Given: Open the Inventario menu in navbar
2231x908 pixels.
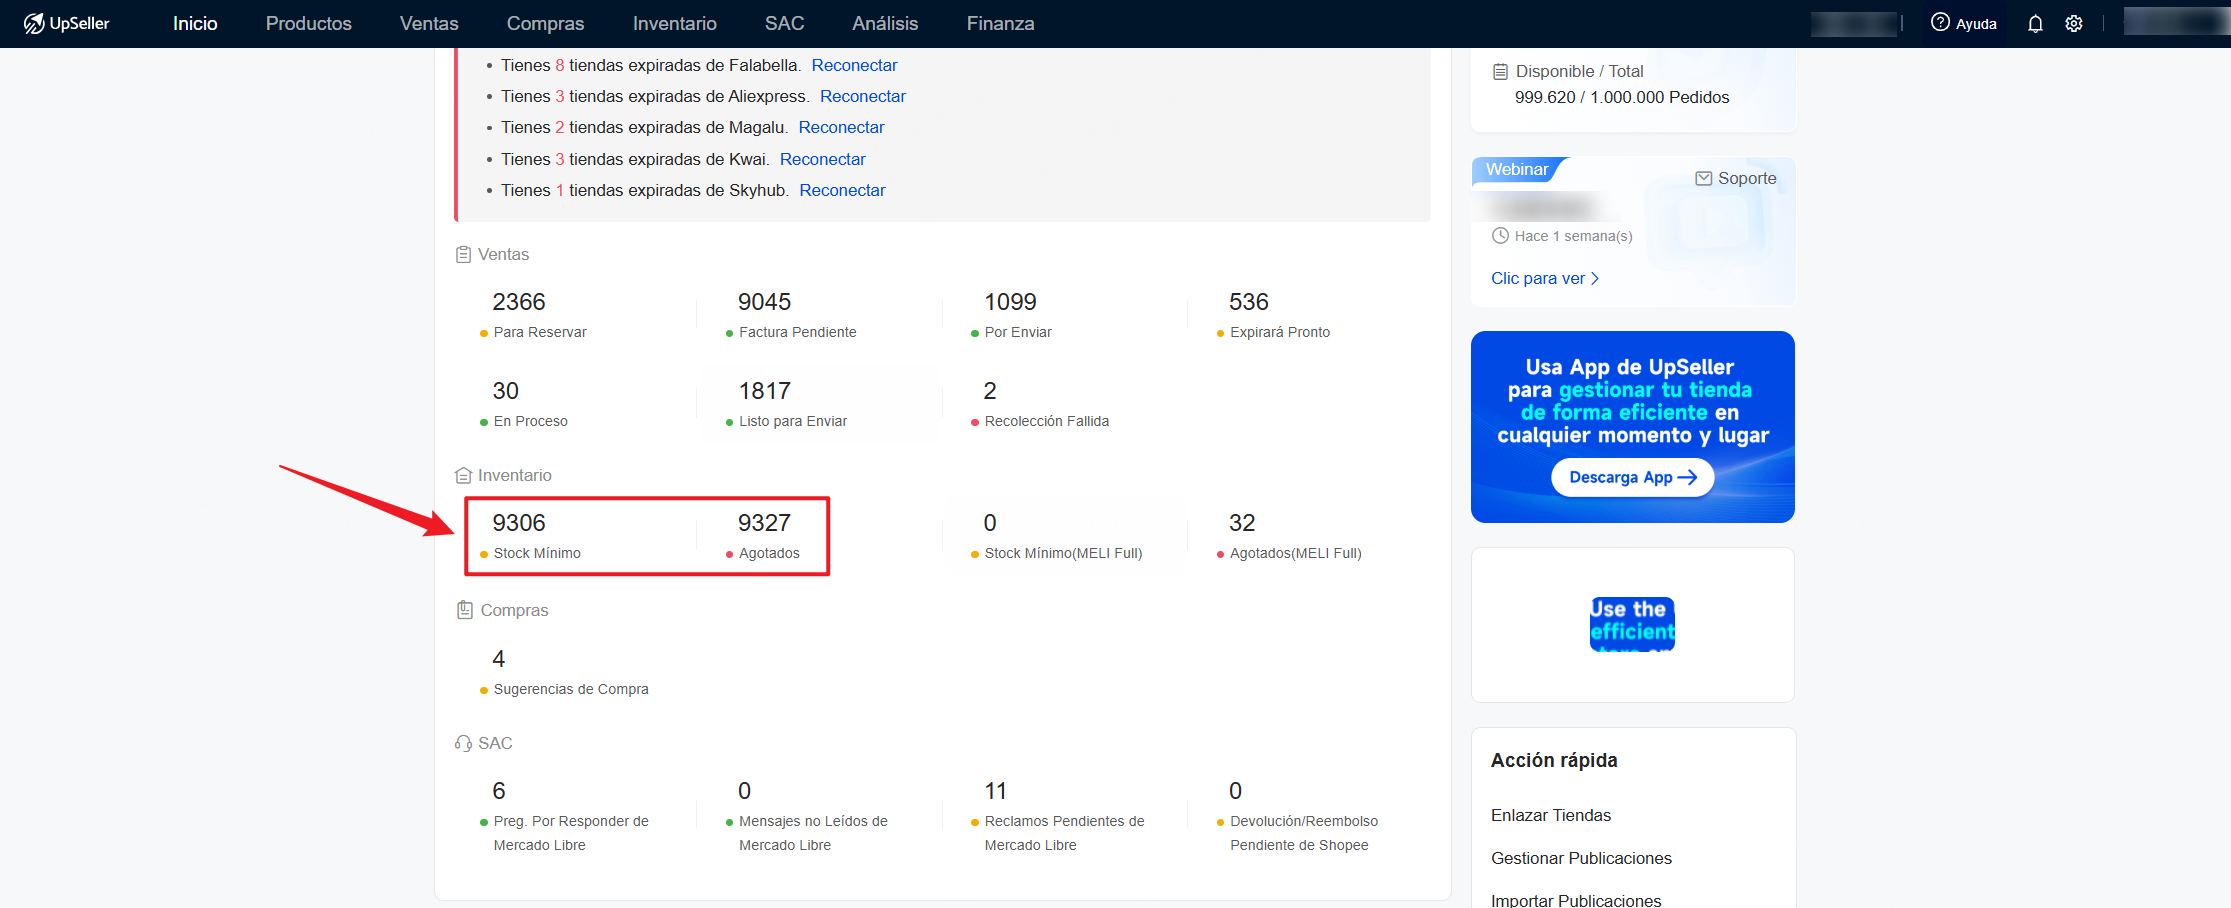Looking at the screenshot, I should pos(675,23).
